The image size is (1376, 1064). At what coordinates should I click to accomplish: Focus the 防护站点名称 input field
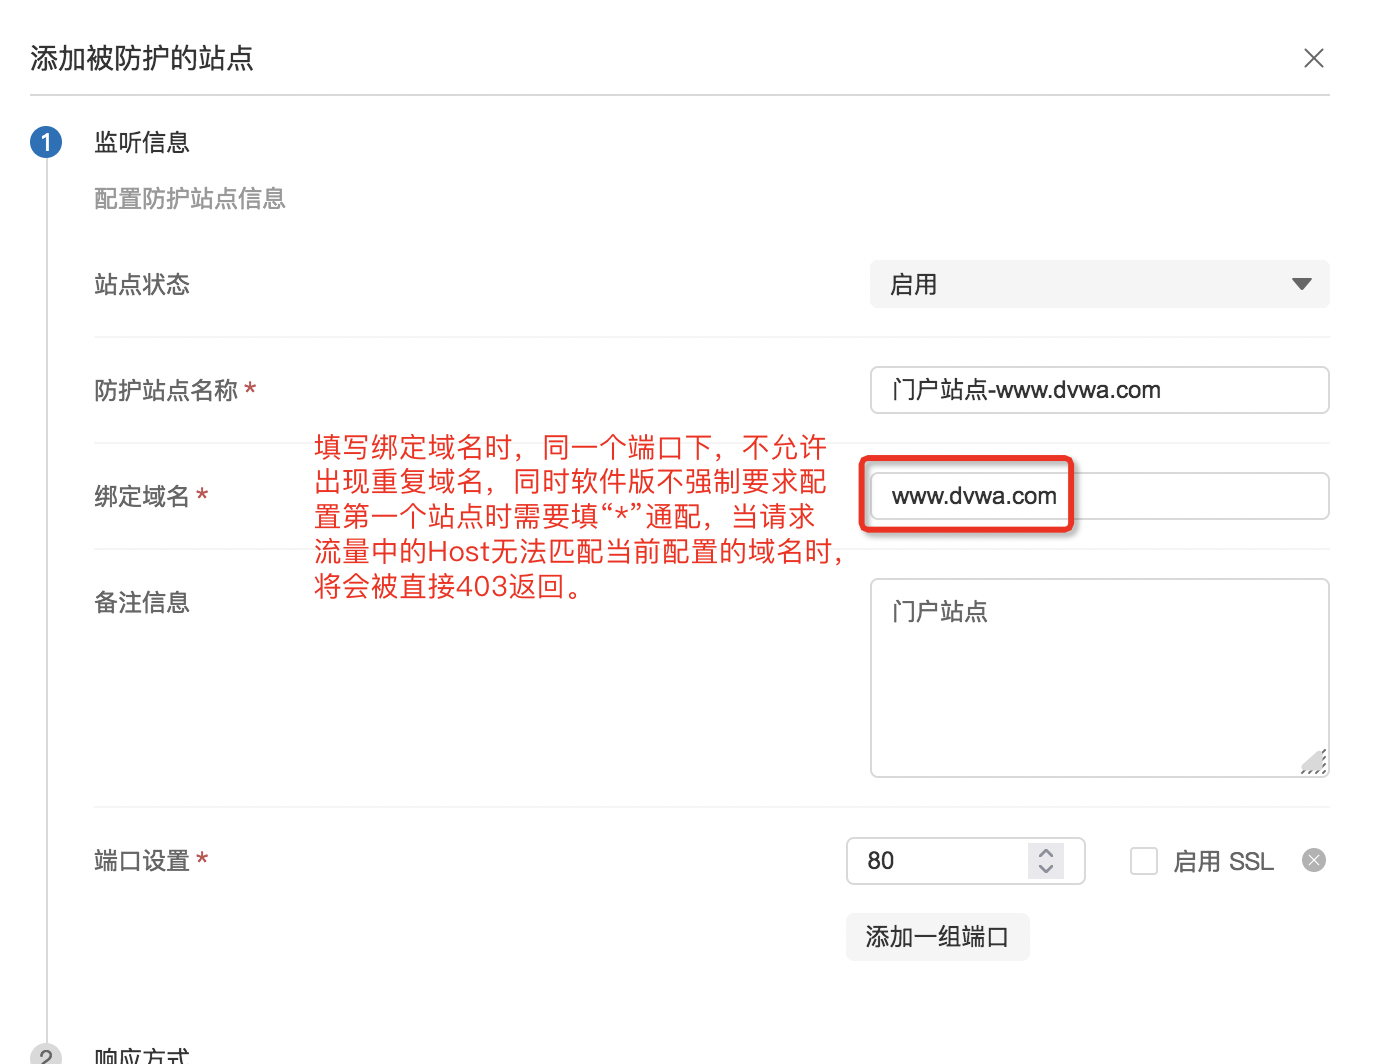[x=1098, y=390]
